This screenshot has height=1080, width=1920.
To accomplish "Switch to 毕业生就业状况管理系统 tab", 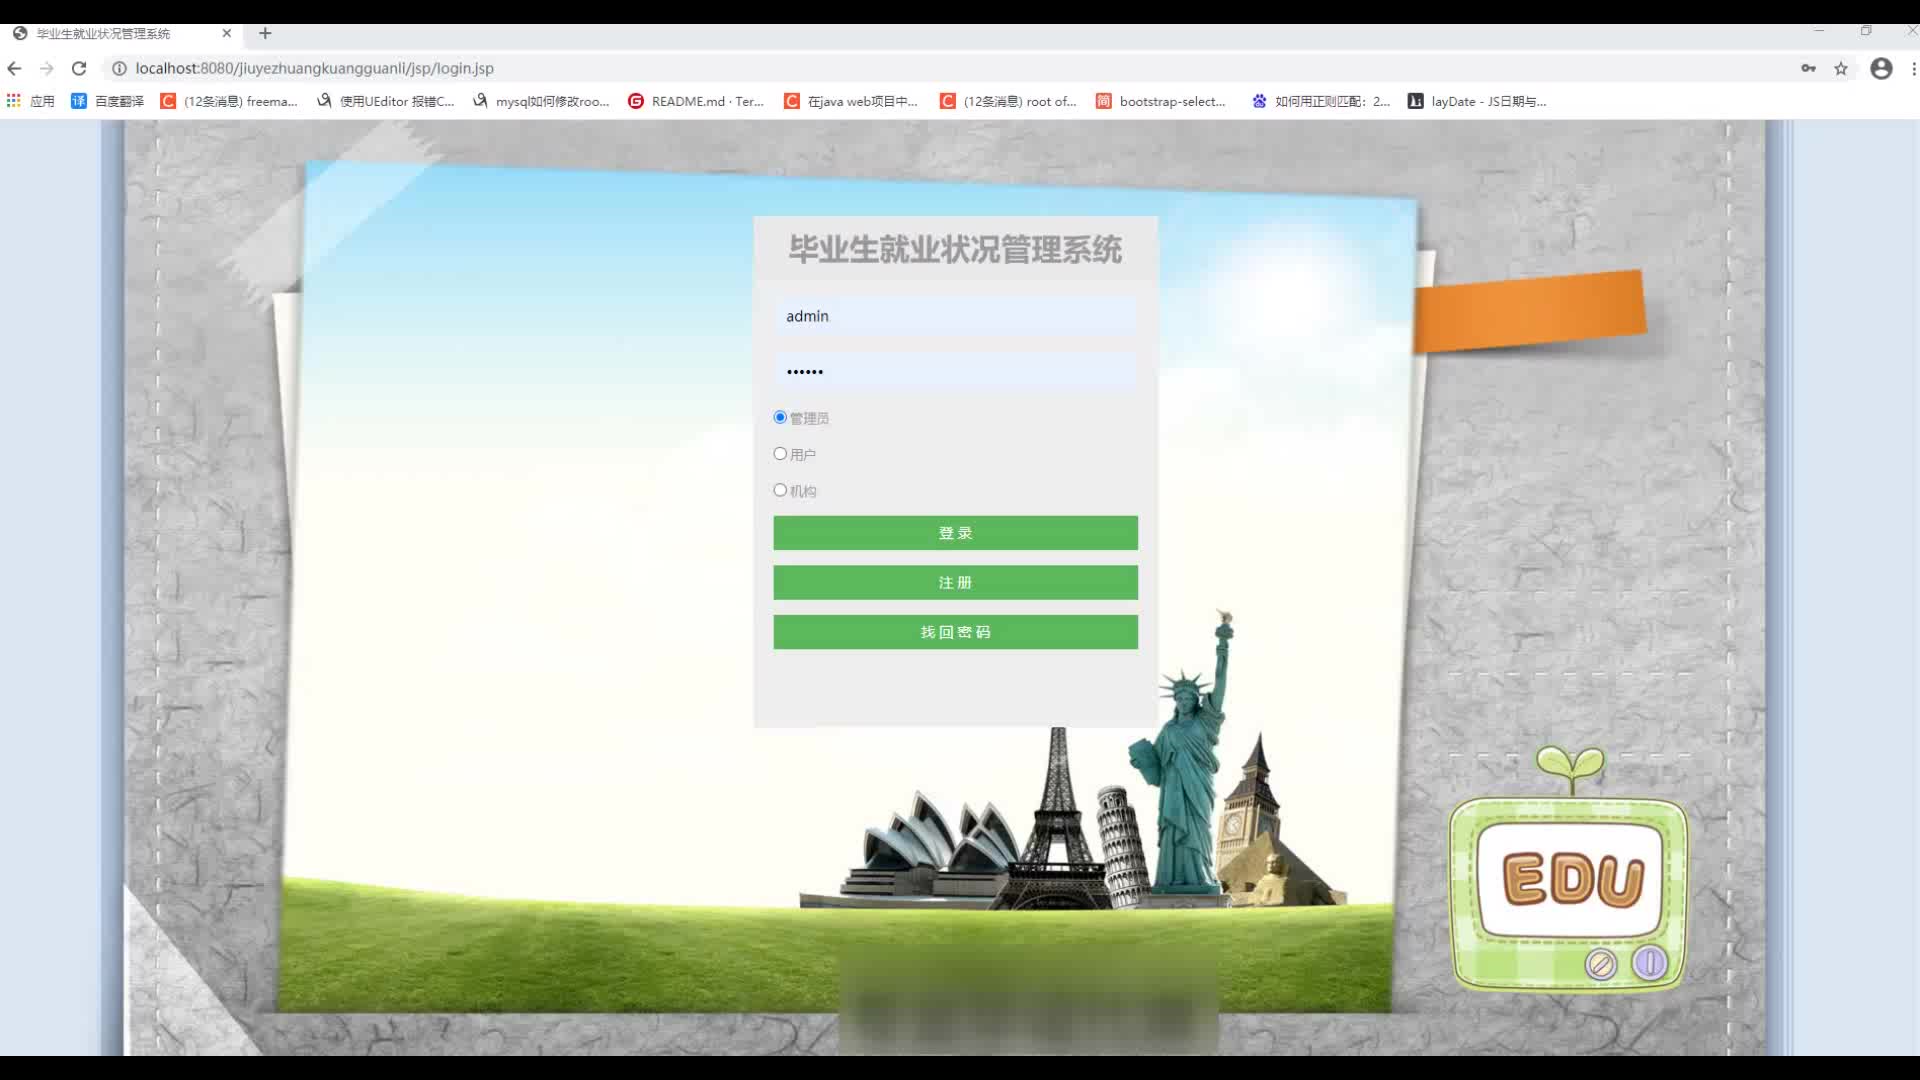I will [104, 33].
